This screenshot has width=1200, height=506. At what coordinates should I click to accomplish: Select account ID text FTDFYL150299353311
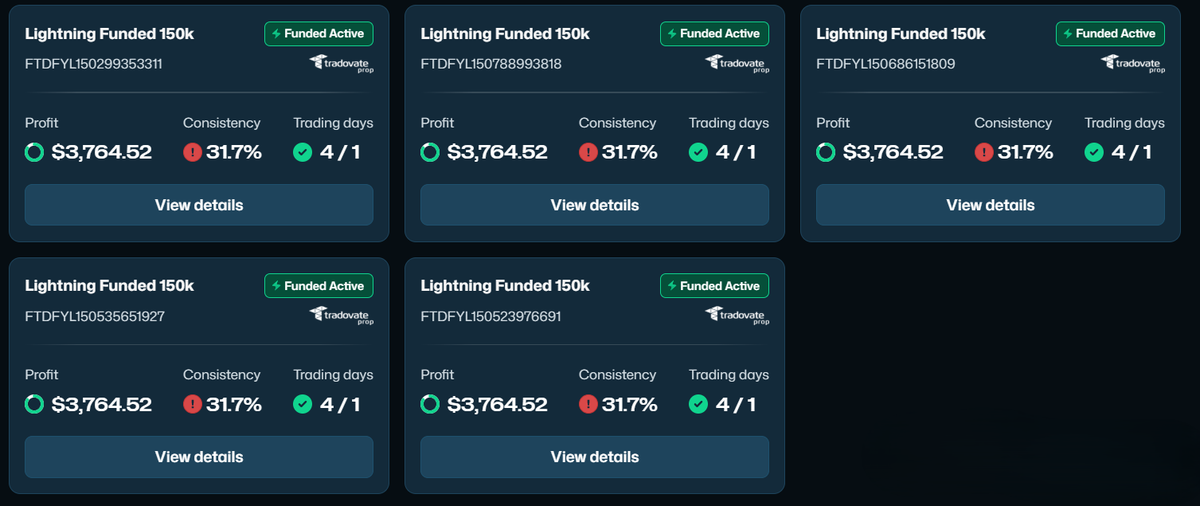tap(94, 64)
